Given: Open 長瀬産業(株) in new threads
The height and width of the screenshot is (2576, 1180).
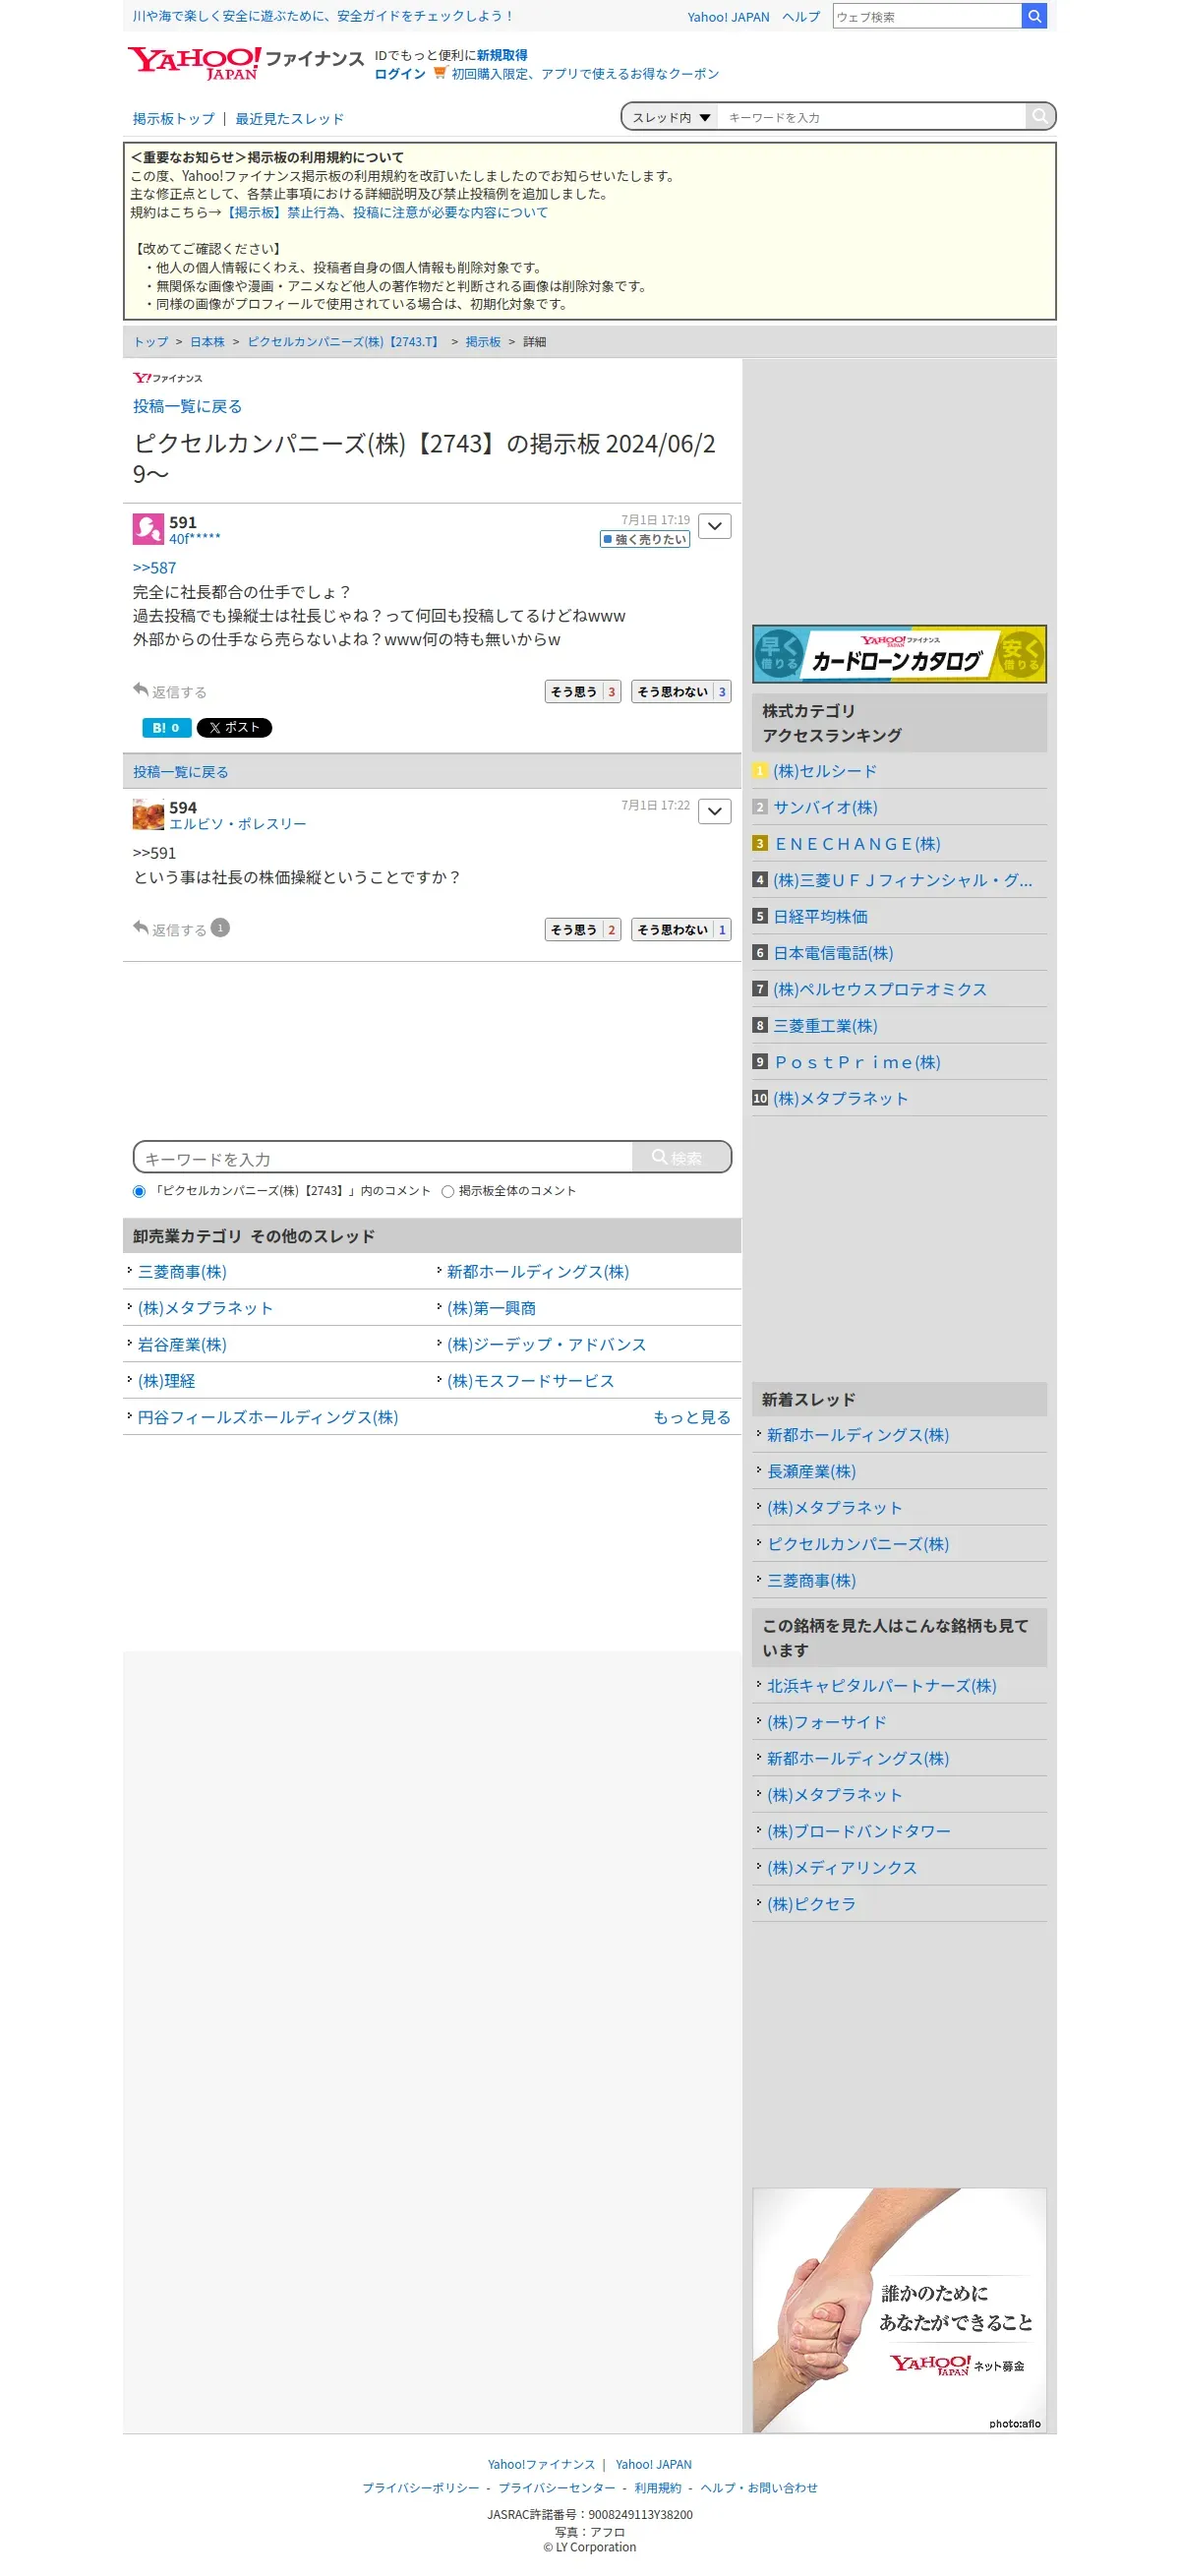Looking at the screenshot, I should (811, 1471).
